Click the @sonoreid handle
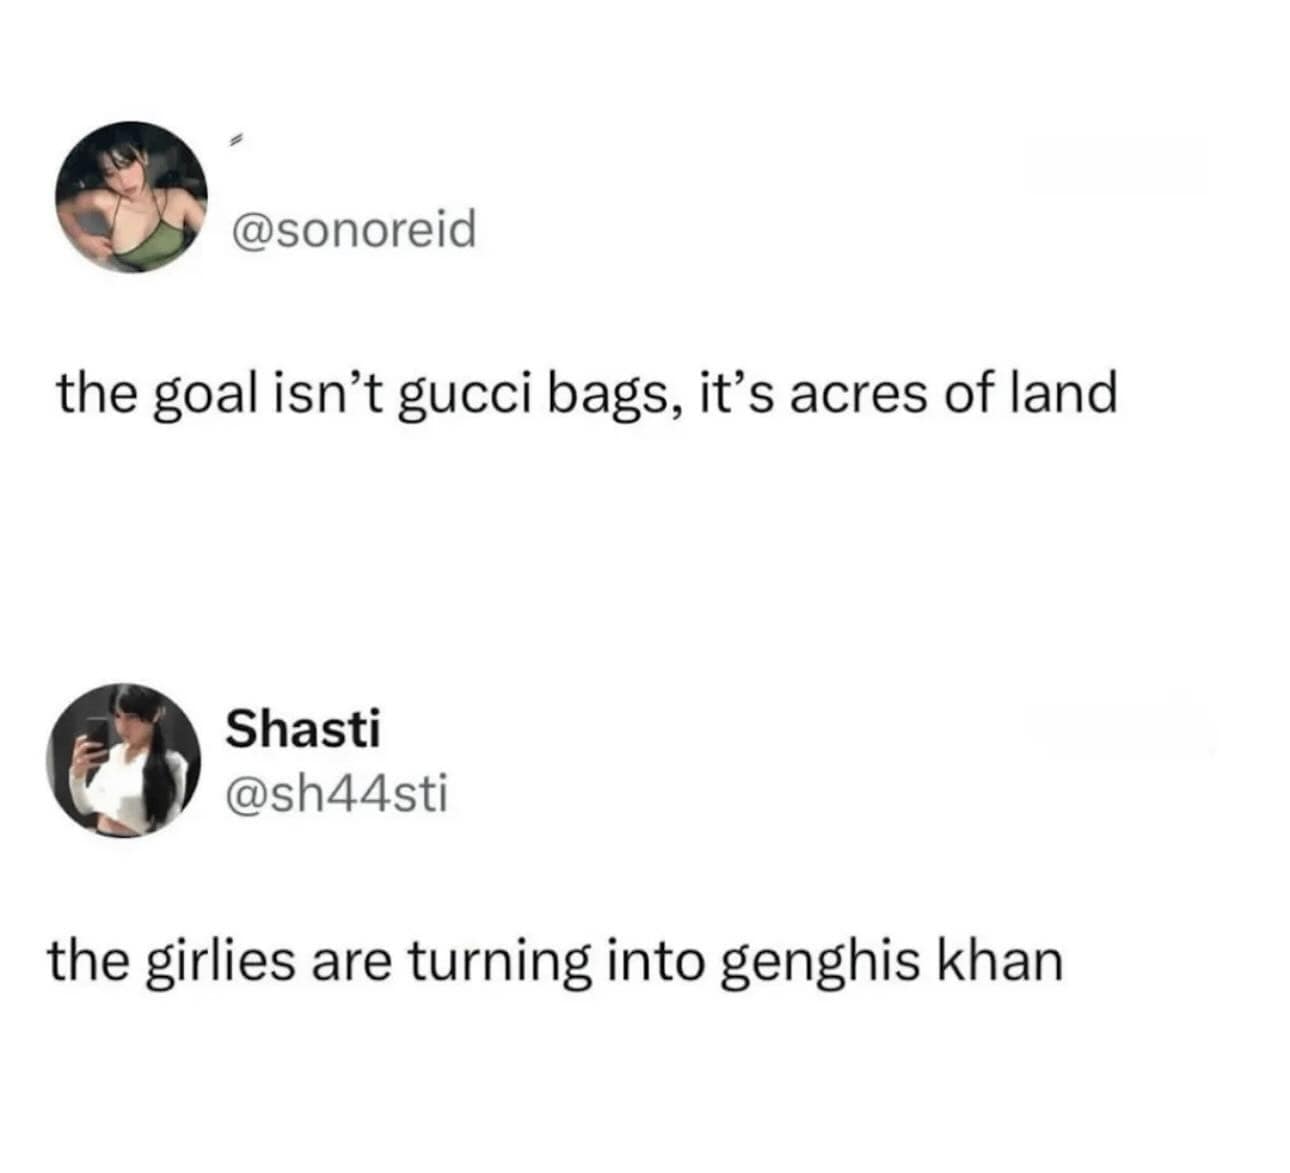1290x1173 pixels. coord(354,230)
